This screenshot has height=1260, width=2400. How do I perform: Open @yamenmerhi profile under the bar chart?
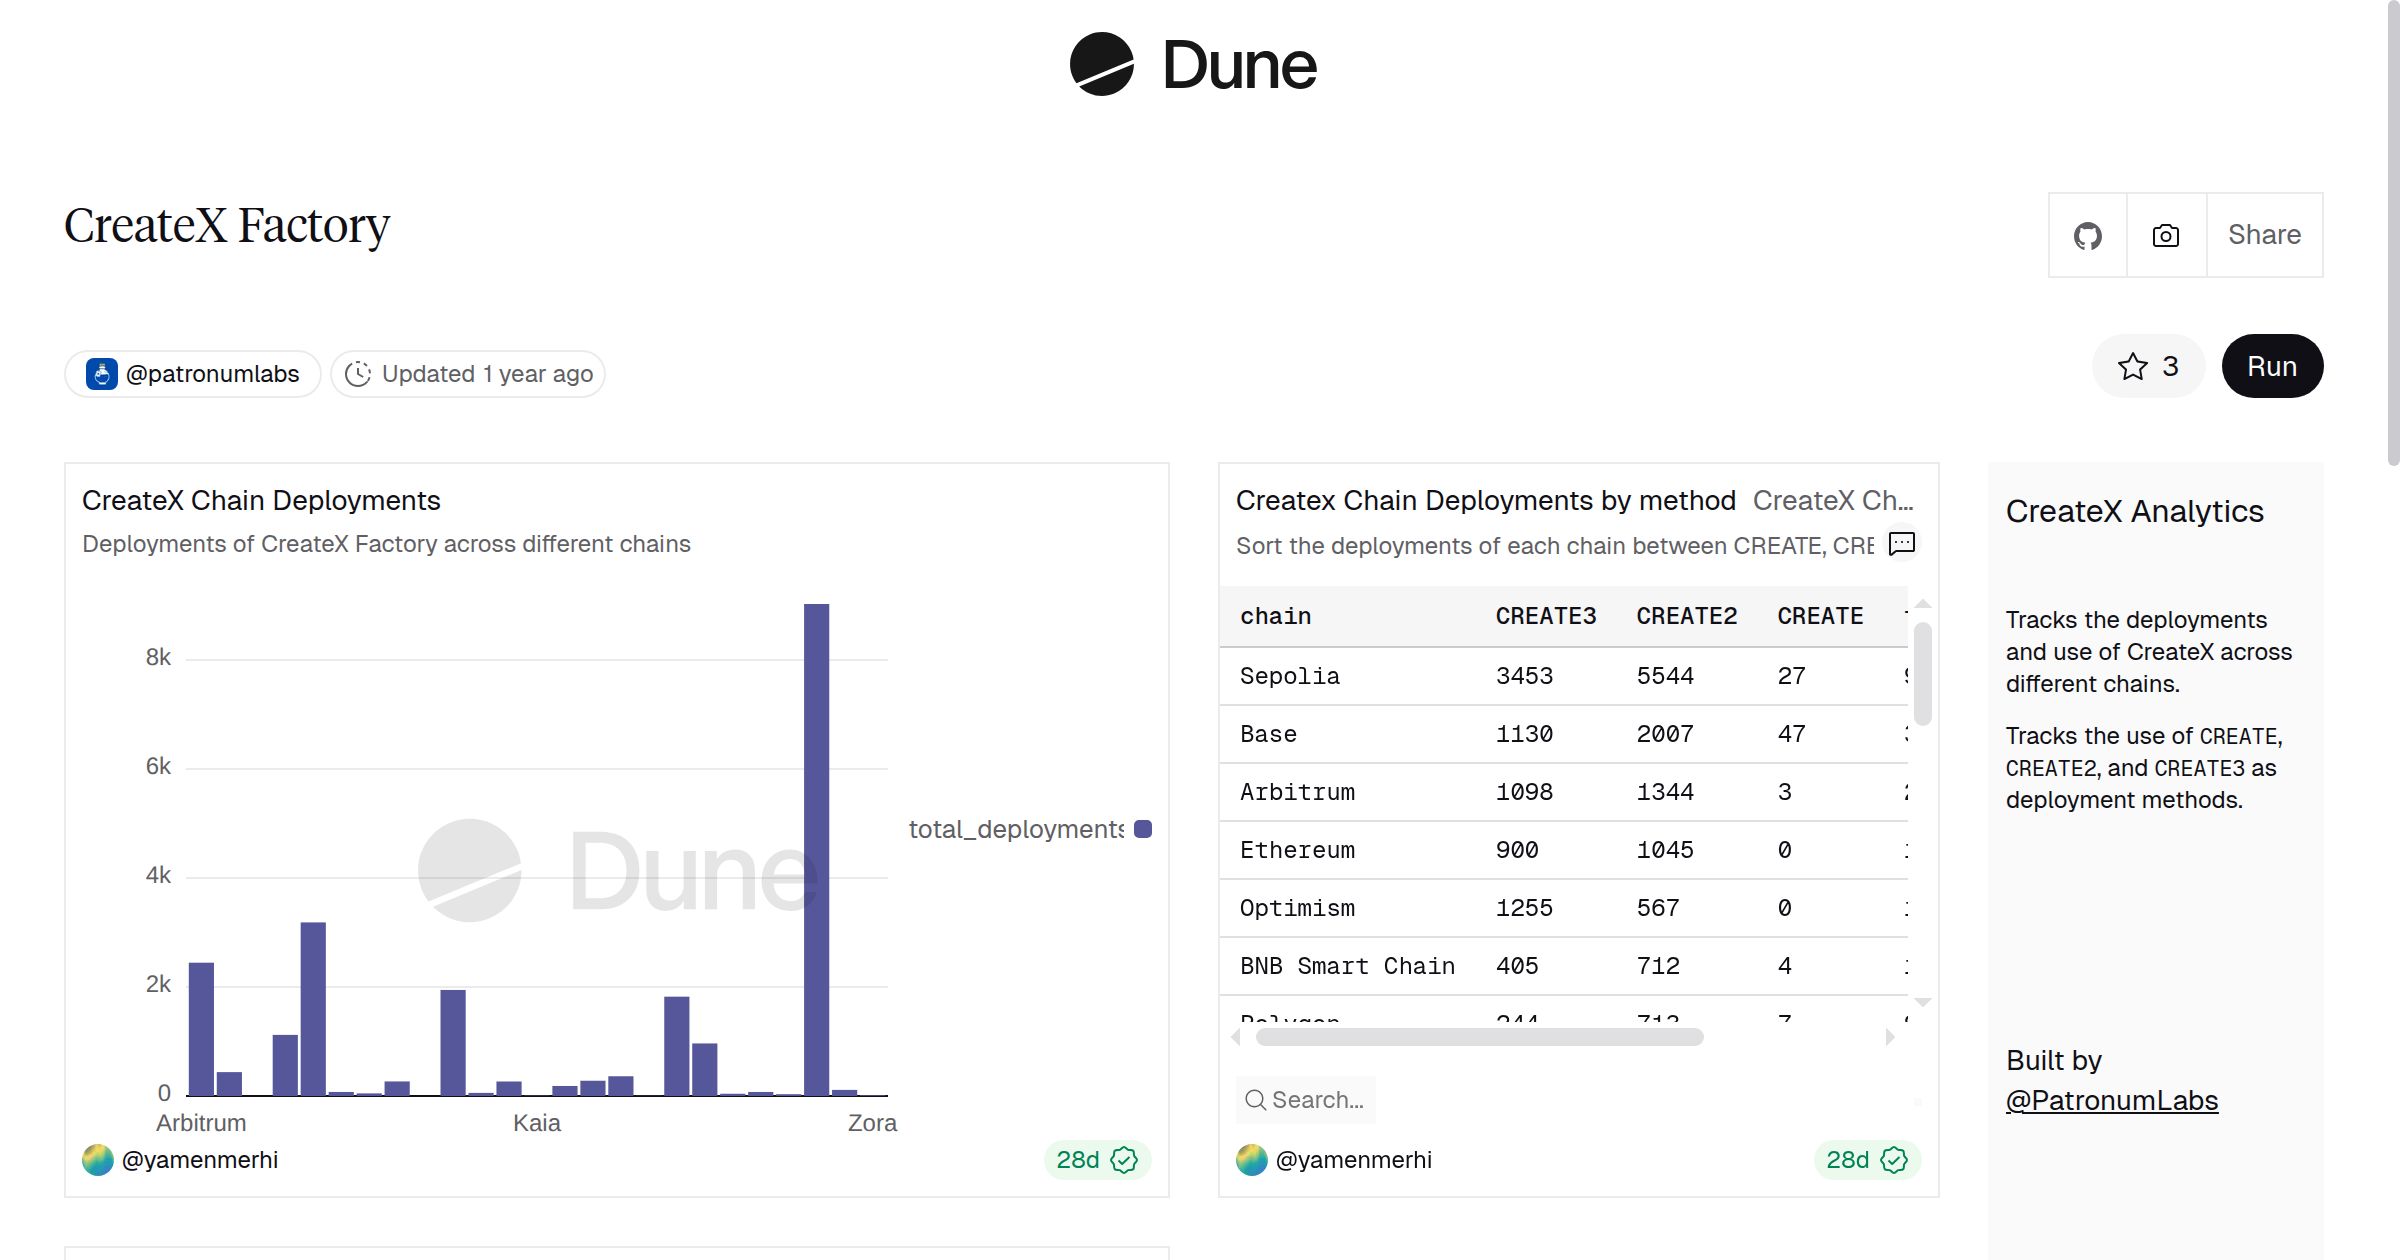199,1160
